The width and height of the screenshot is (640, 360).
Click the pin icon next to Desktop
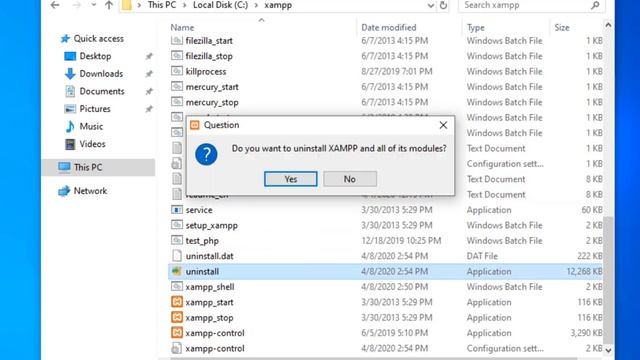tap(149, 56)
